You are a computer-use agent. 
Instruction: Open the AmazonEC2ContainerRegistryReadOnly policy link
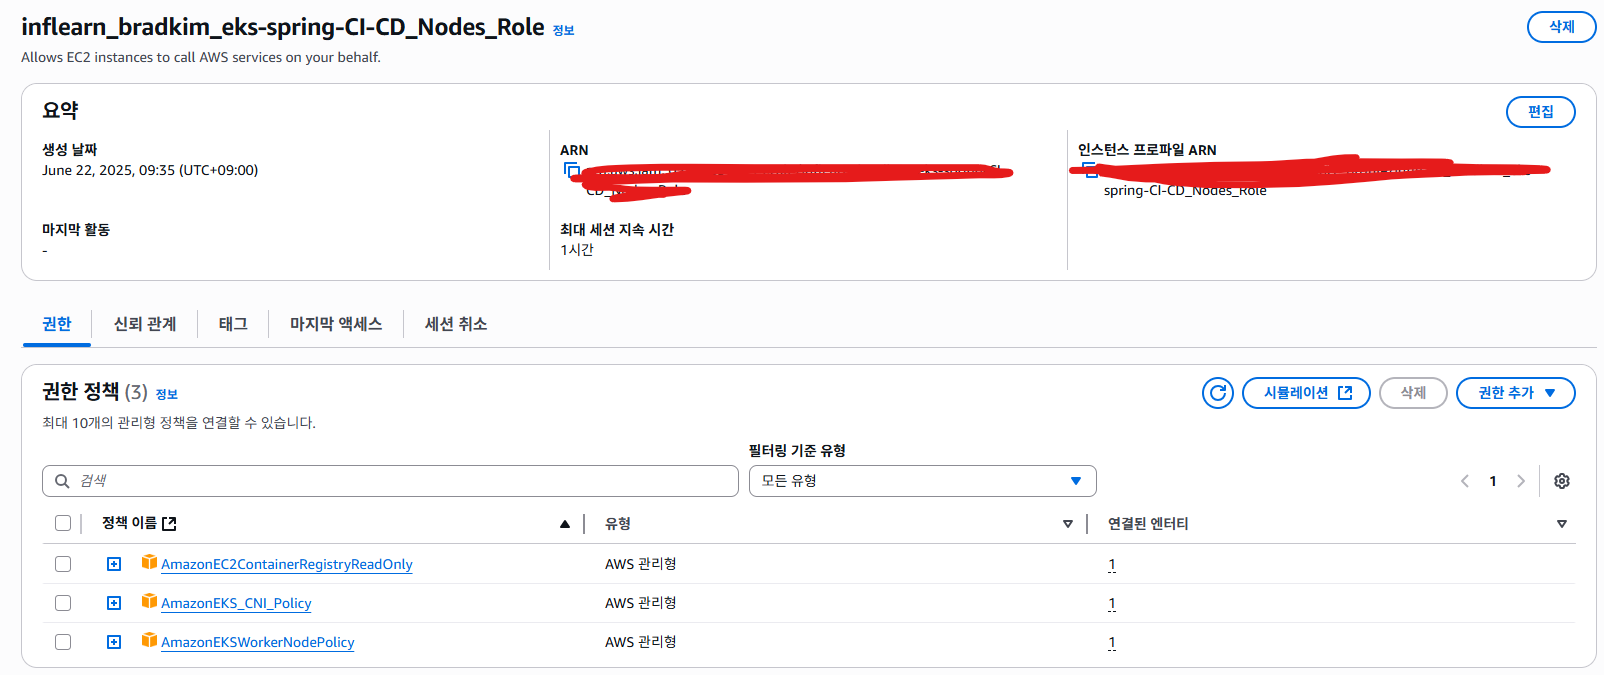click(287, 564)
